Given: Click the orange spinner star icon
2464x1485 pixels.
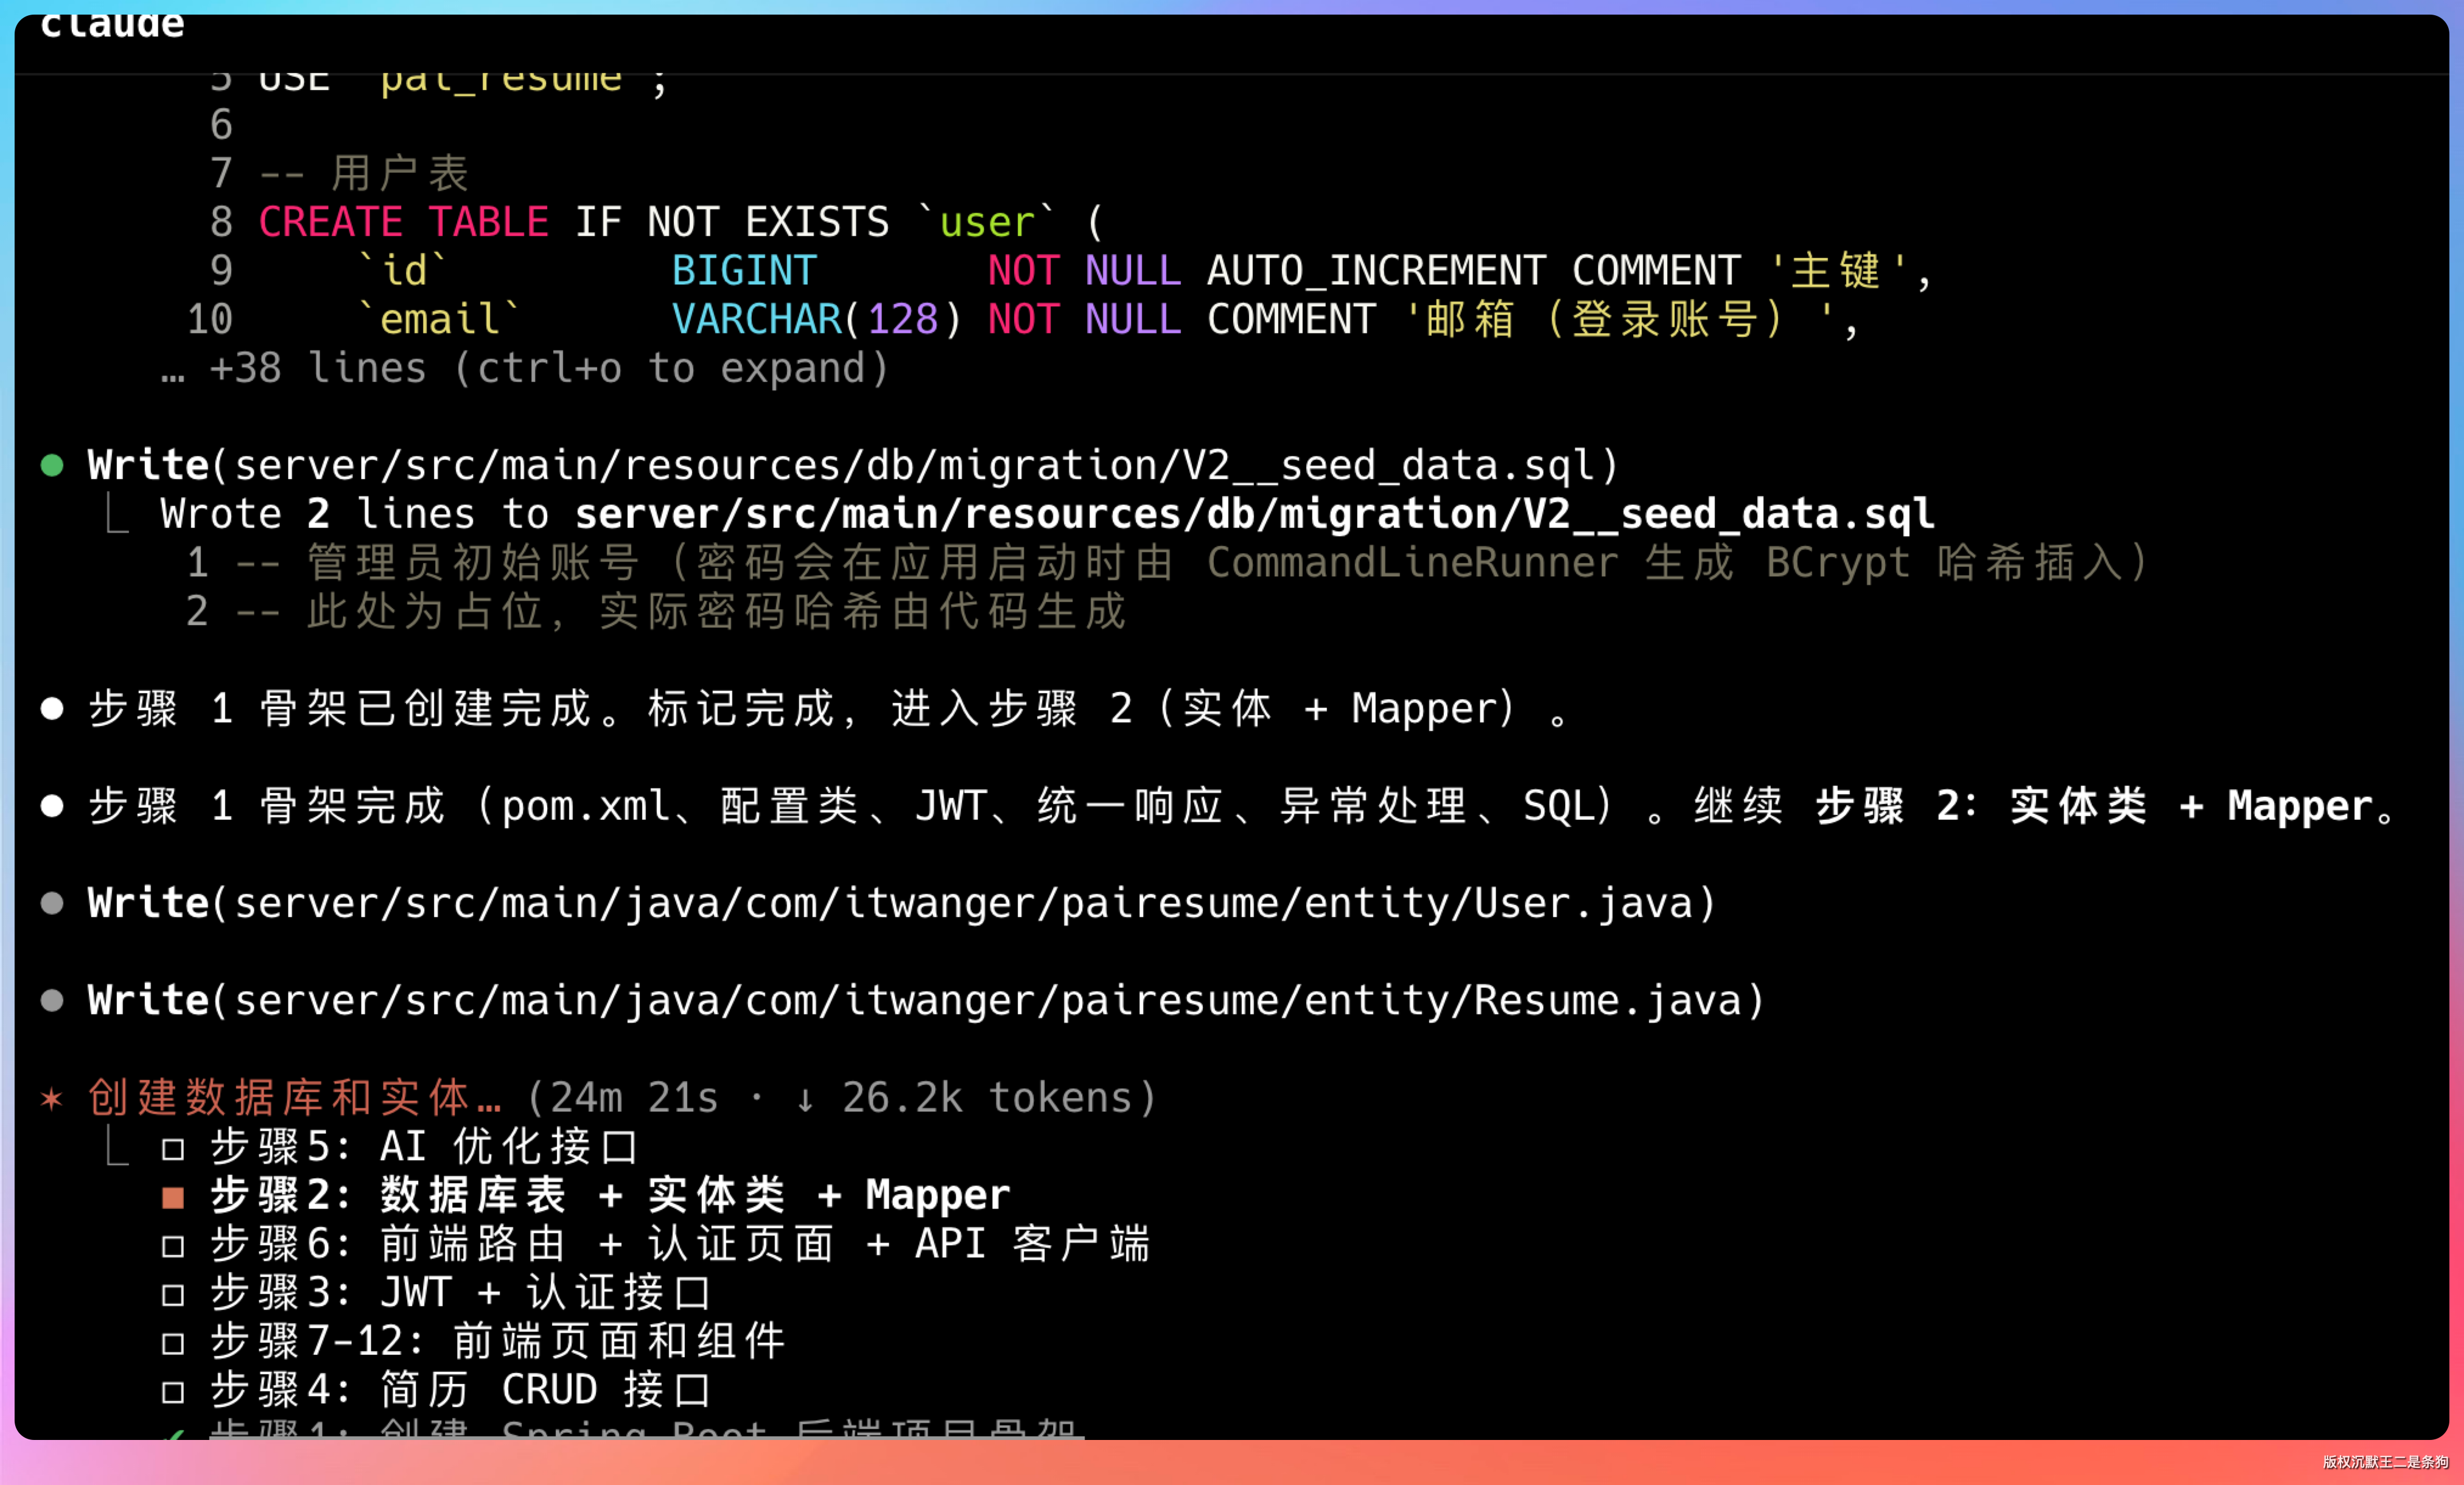Looking at the screenshot, I should pos(52,1099).
